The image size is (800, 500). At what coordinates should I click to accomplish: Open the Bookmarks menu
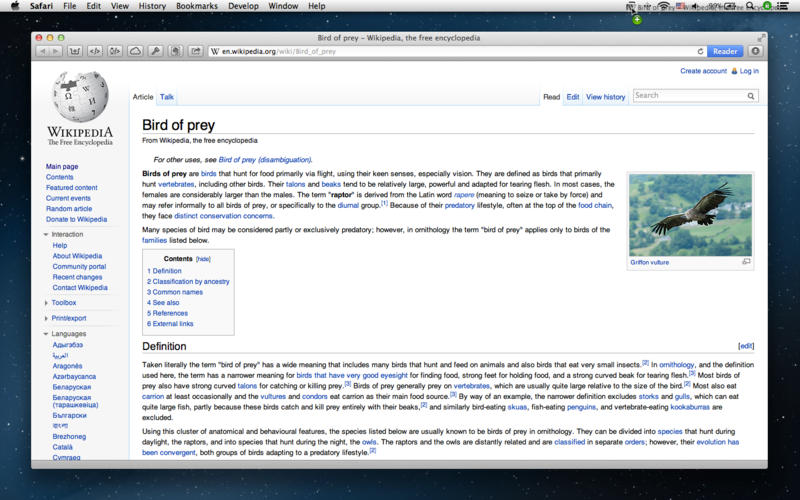click(197, 6)
